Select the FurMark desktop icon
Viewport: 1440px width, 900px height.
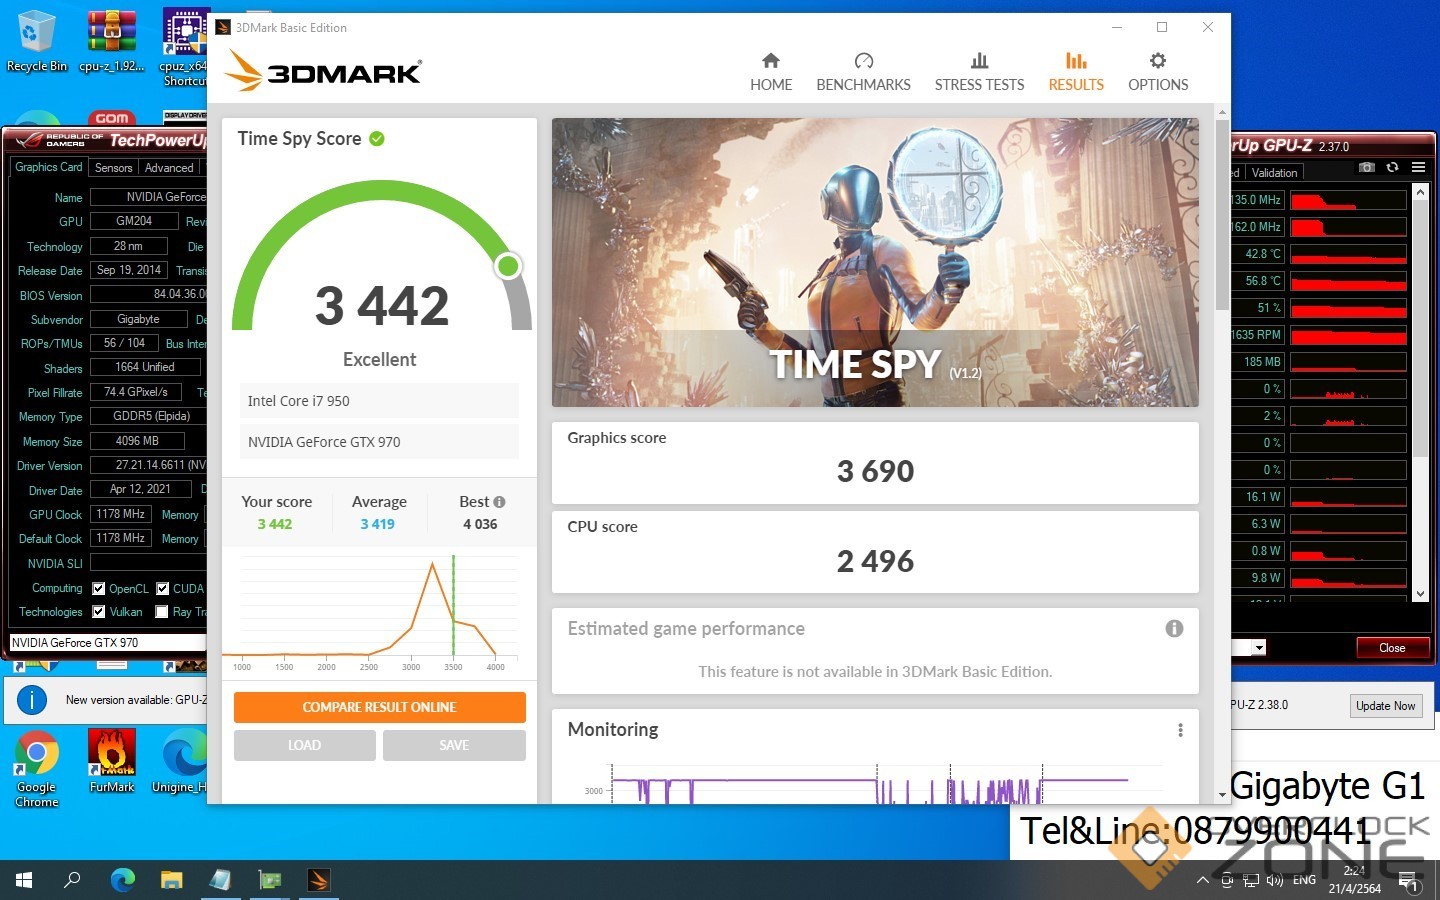click(x=112, y=762)
